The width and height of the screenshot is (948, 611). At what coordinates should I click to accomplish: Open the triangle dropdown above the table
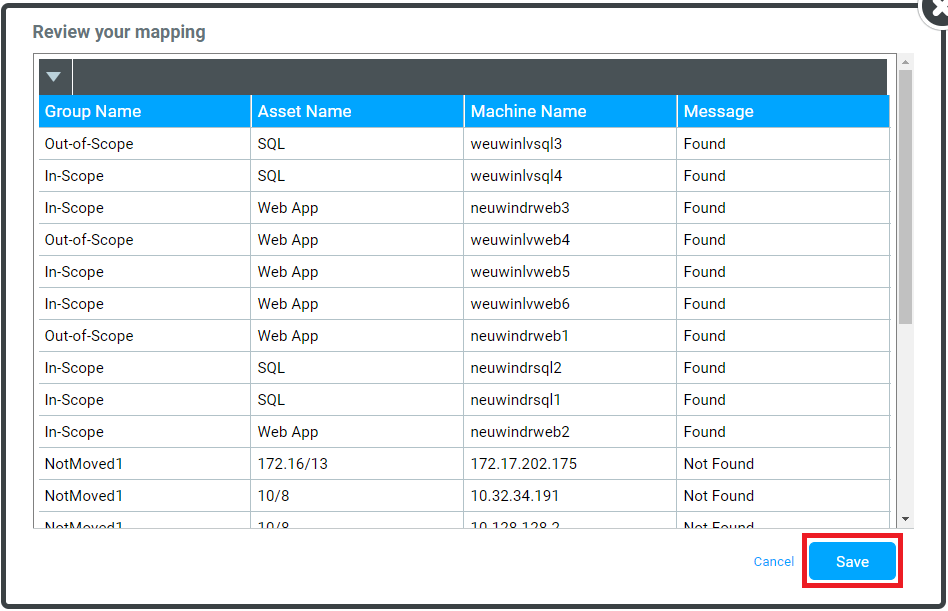click(54, 77)
